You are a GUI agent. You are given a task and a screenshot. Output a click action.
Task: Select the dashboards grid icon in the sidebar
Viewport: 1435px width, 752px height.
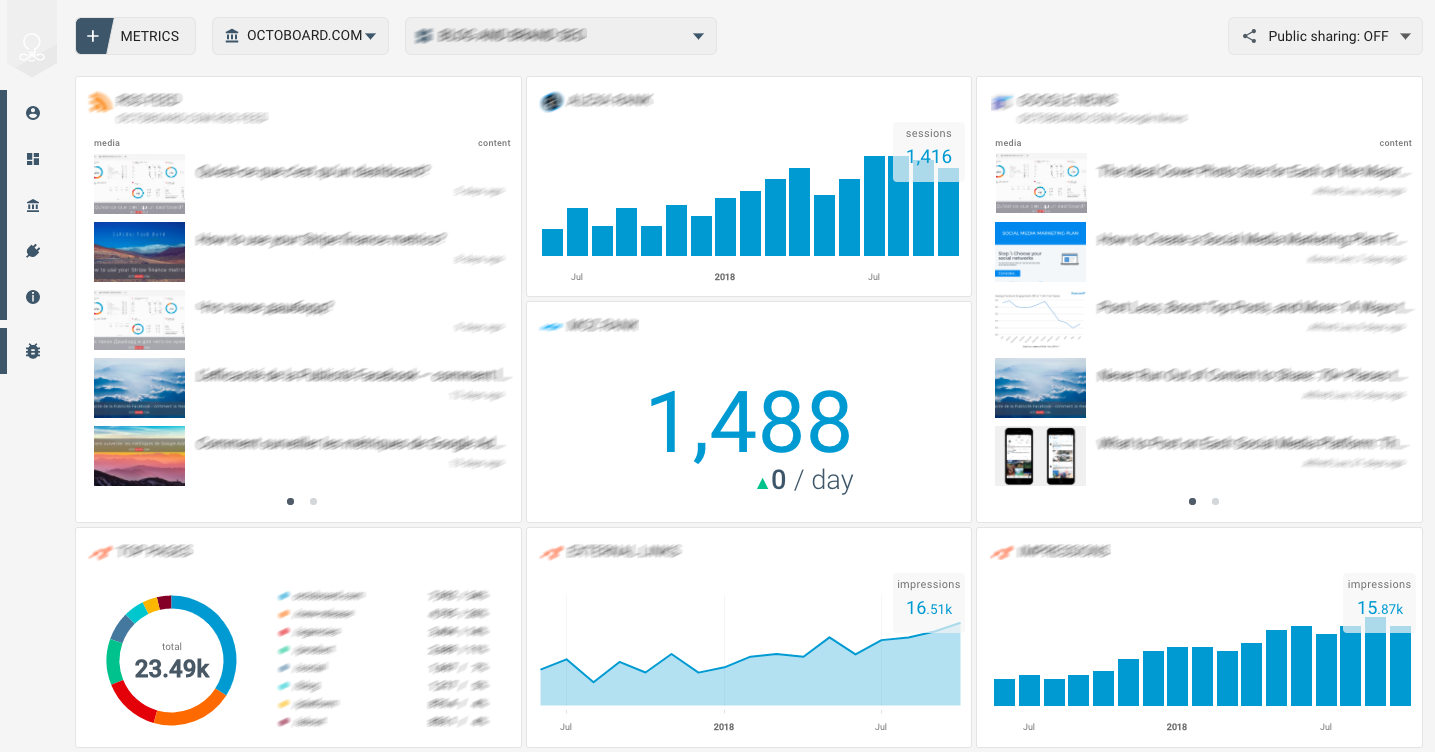point(32,159)
